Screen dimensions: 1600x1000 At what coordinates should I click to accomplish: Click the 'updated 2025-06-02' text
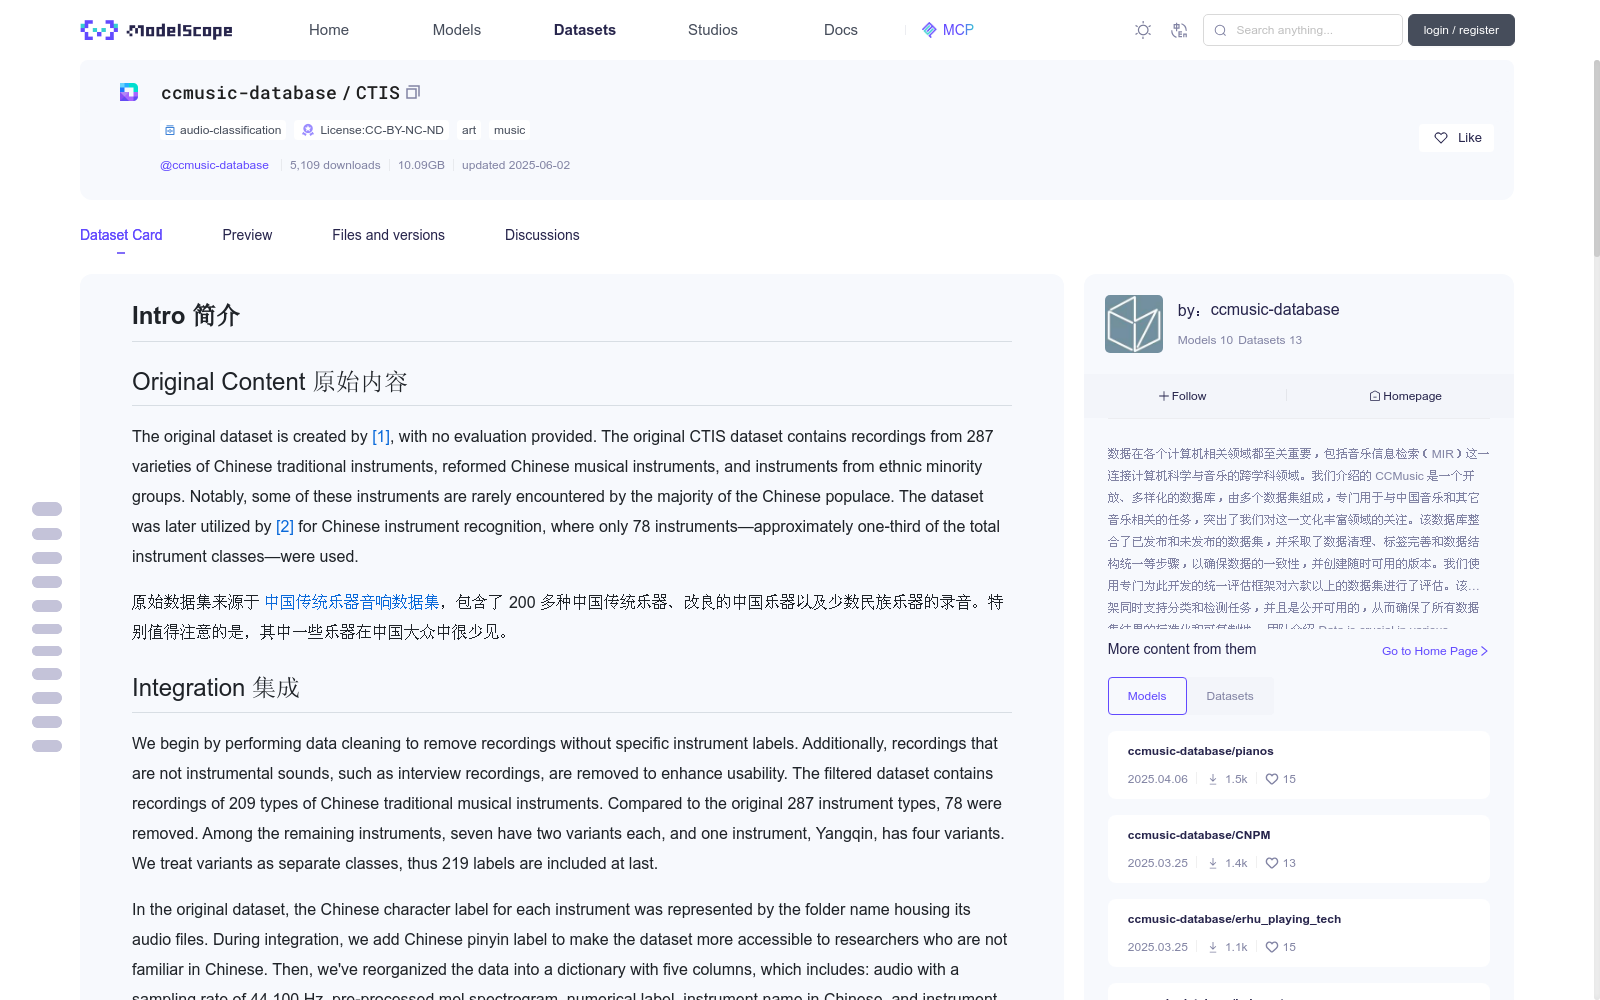[x=516, y=165]
